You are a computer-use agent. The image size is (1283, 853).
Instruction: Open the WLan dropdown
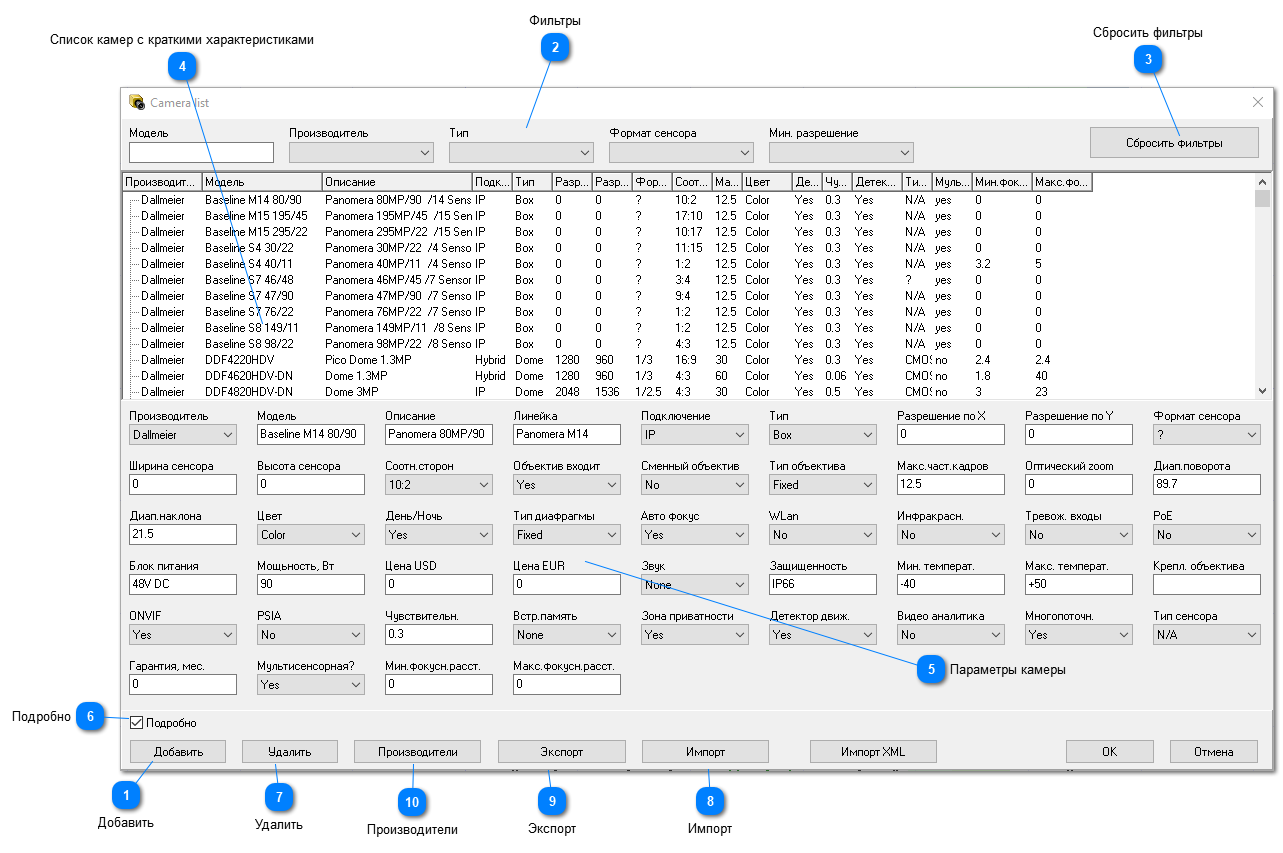tap(823, 535)
